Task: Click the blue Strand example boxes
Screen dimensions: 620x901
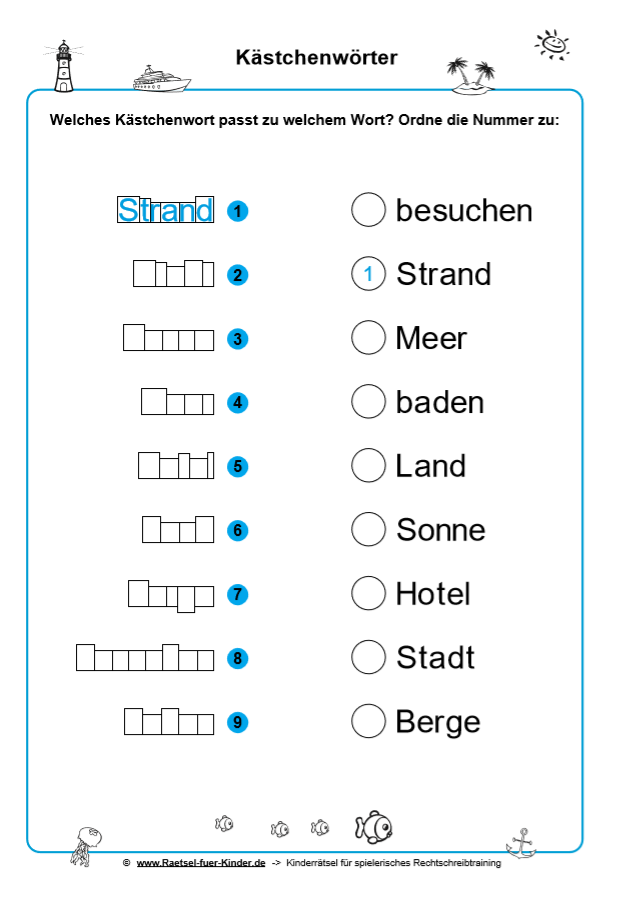Action: pos(166,210)
